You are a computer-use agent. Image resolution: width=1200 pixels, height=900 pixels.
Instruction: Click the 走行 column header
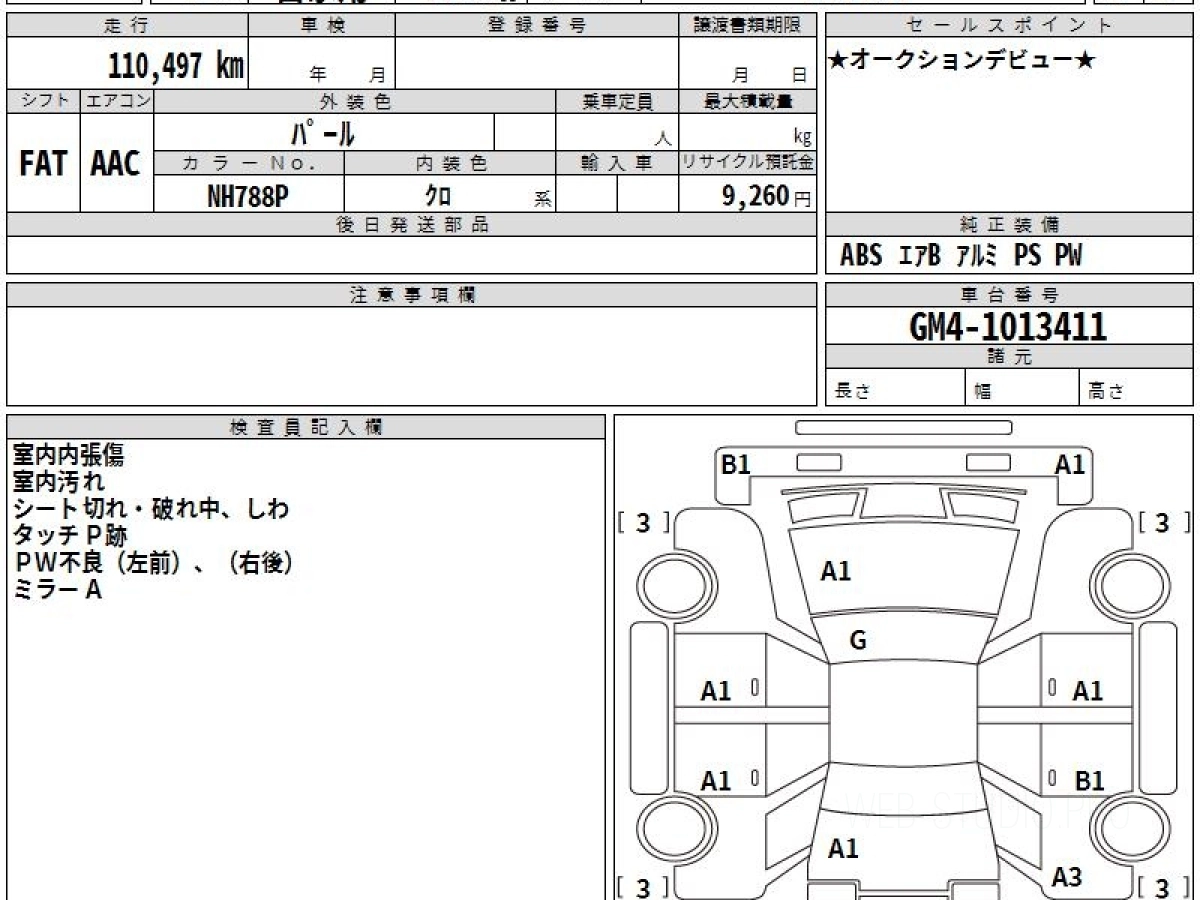[127, 26]
